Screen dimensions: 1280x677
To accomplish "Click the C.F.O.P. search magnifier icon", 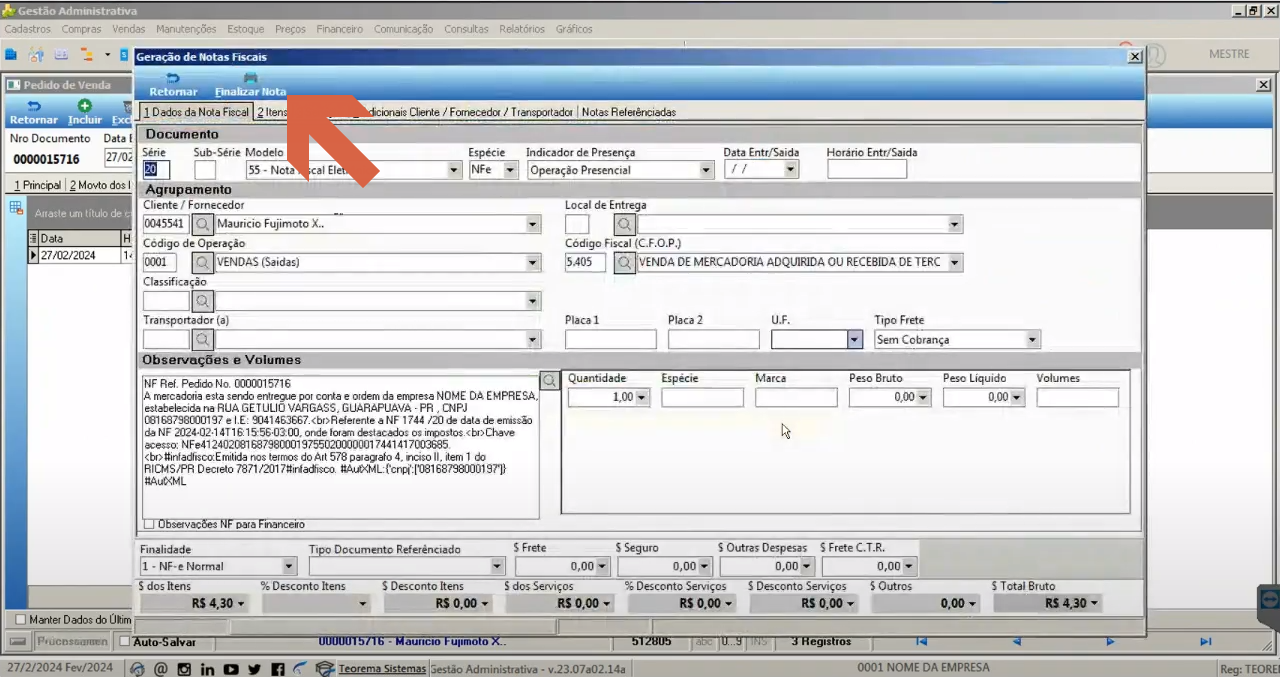I will point(624,263).
